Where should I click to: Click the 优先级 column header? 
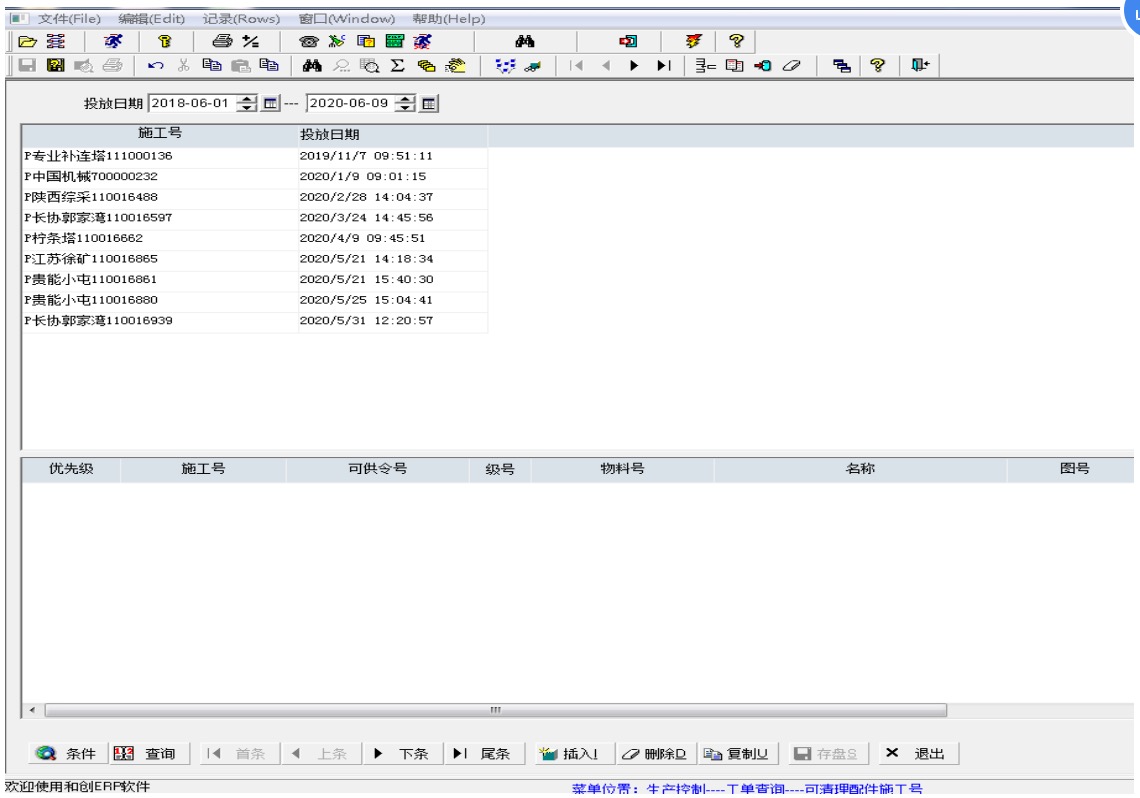71,469
